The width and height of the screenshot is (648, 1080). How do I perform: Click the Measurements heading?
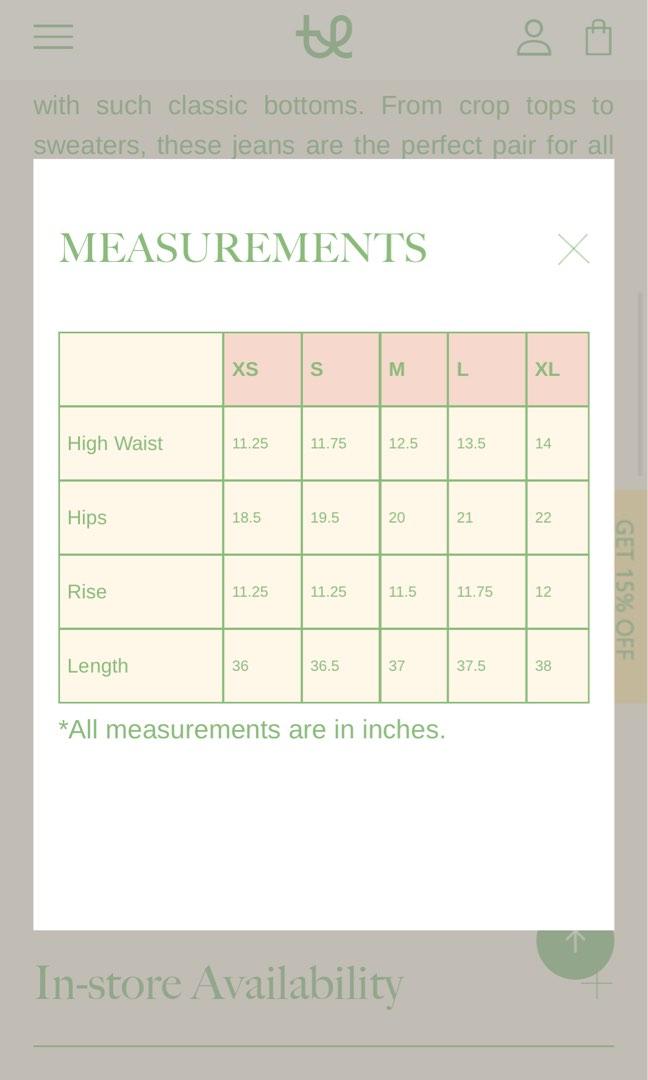click(243, 248)
